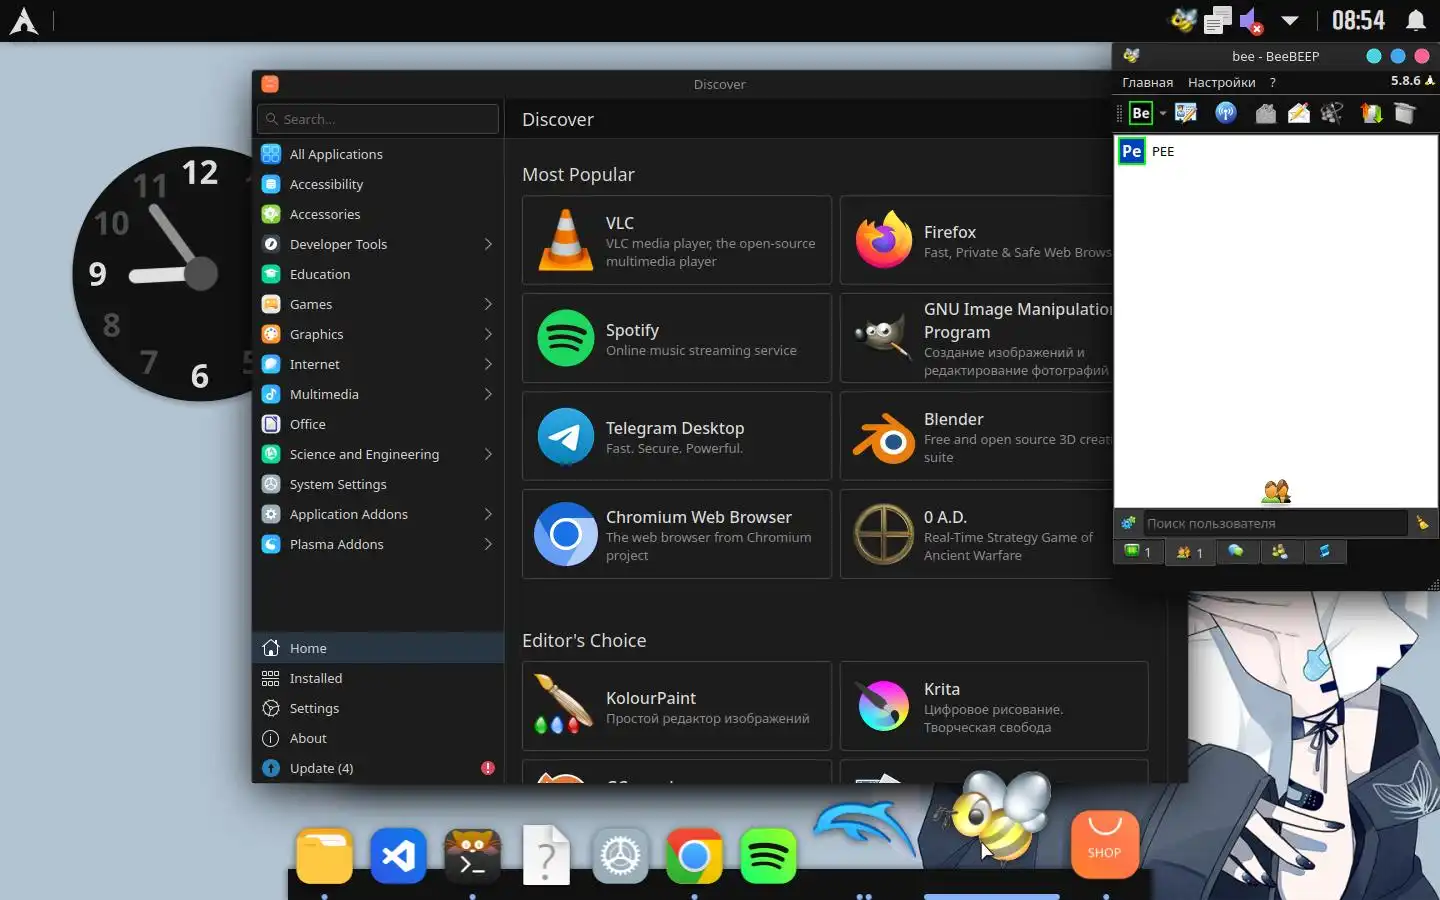Expand the Application Addons arrow
This screenshot has width=1440, height=900.
pos(488,514)
